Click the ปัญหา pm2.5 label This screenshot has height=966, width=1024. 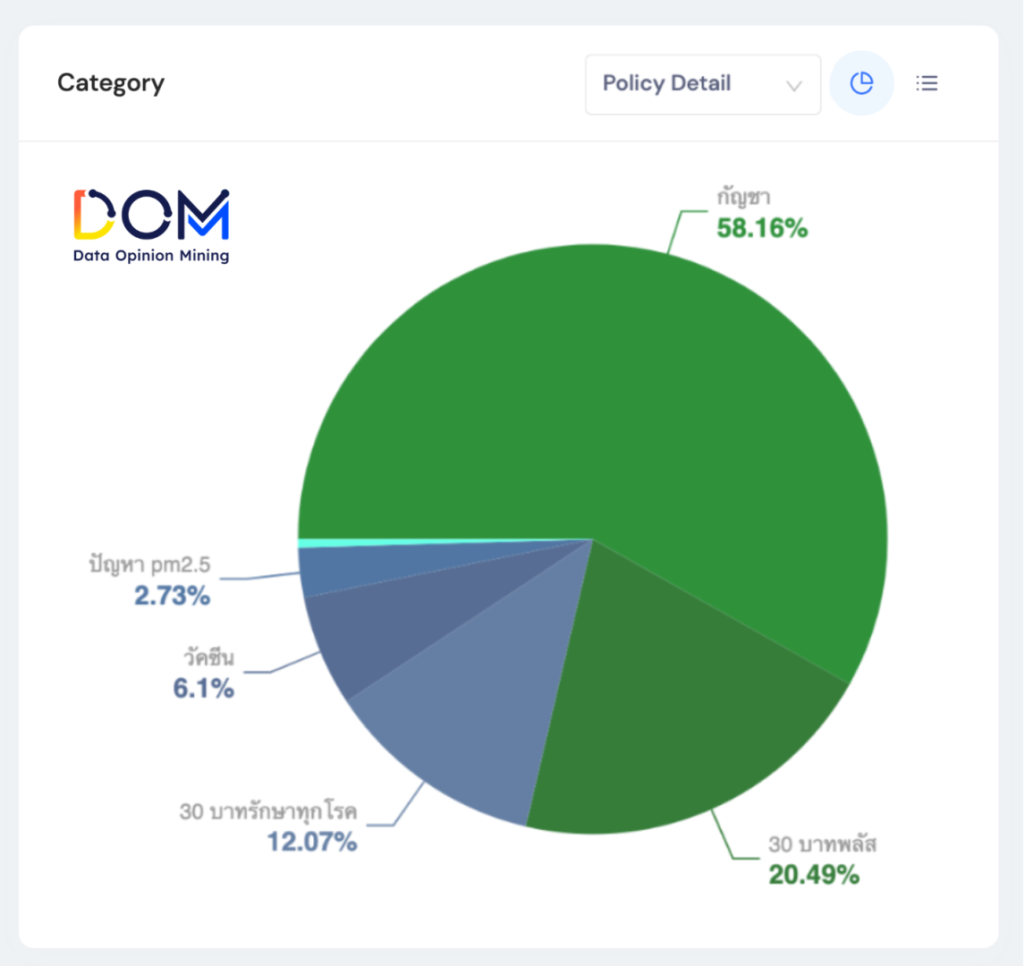pos(148,566)
